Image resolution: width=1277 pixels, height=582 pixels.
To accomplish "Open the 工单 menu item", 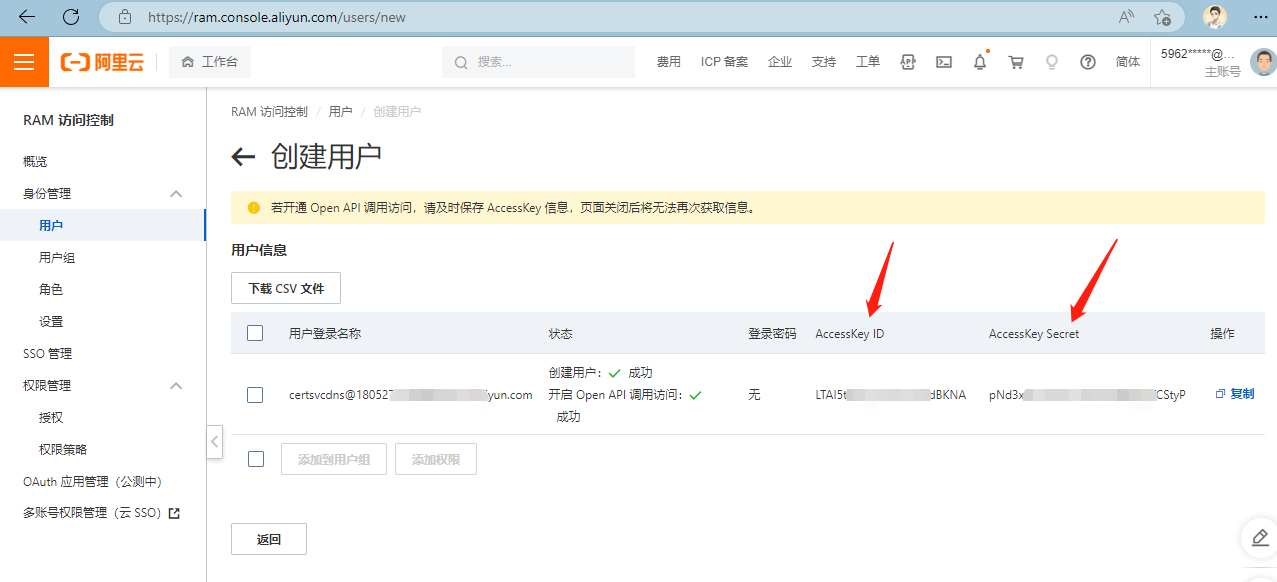I will coord(867,62).
